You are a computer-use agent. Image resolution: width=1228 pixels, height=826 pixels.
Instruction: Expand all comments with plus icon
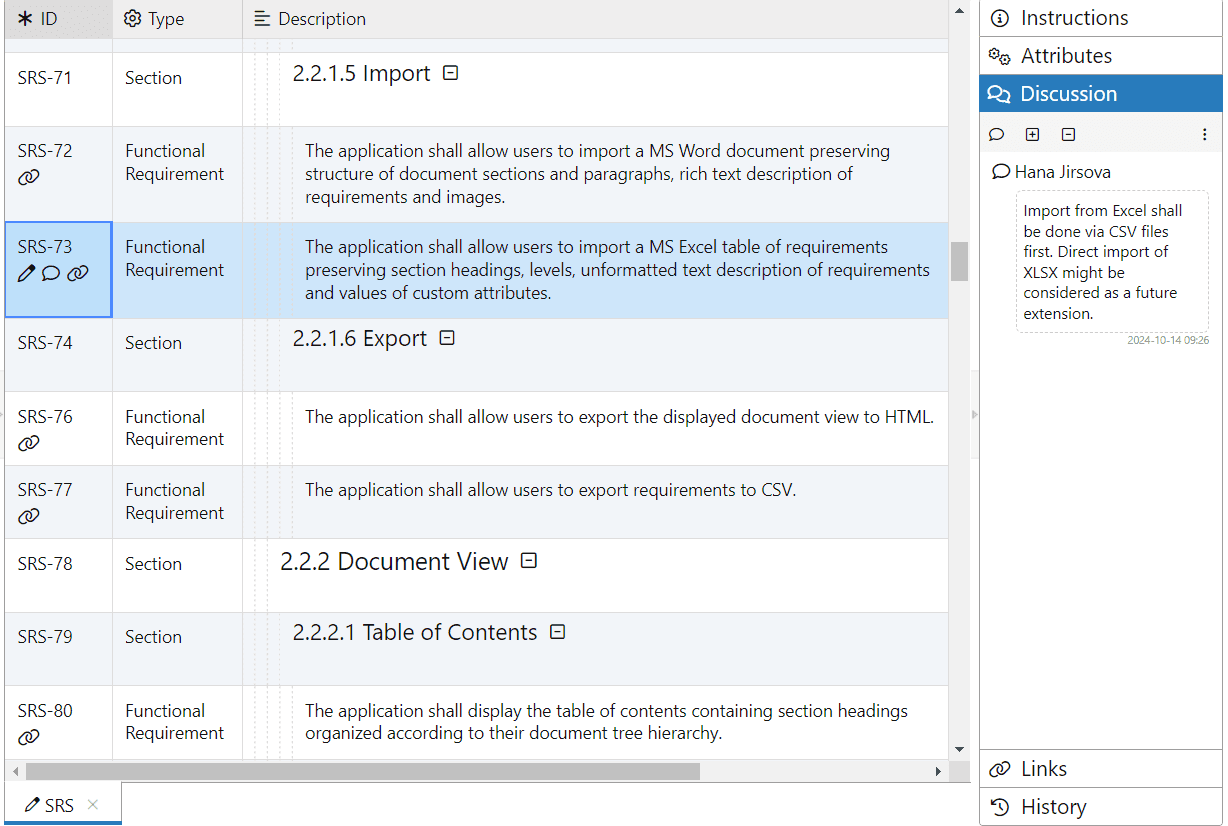(x=1033, y=134)
